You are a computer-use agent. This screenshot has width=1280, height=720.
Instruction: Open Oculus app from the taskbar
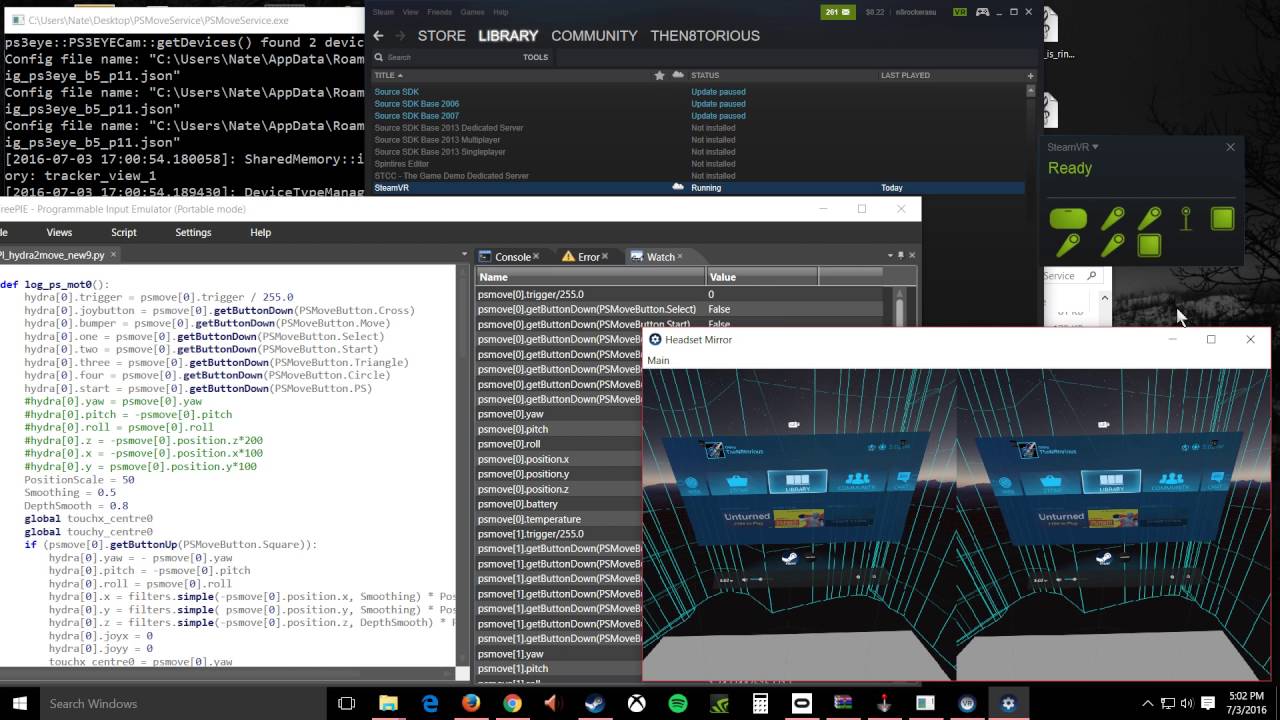click(x=801, y=703)
